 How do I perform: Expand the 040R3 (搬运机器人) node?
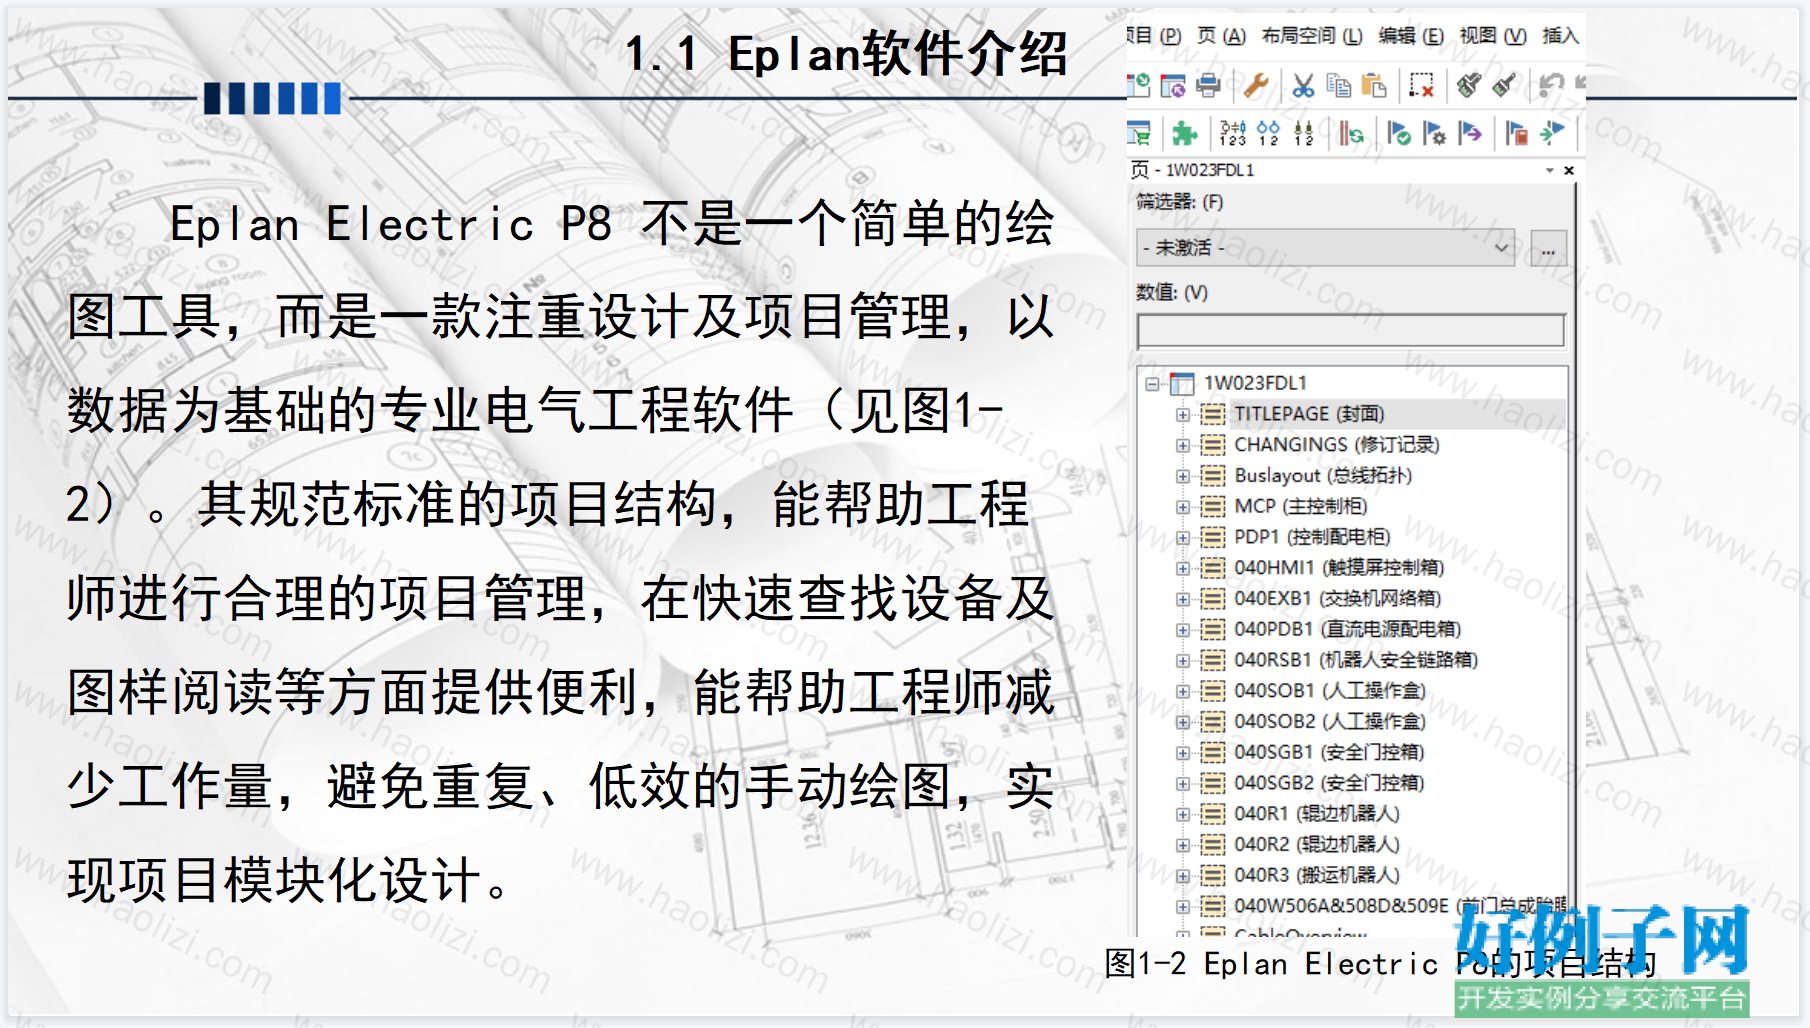click(1183, 876)
